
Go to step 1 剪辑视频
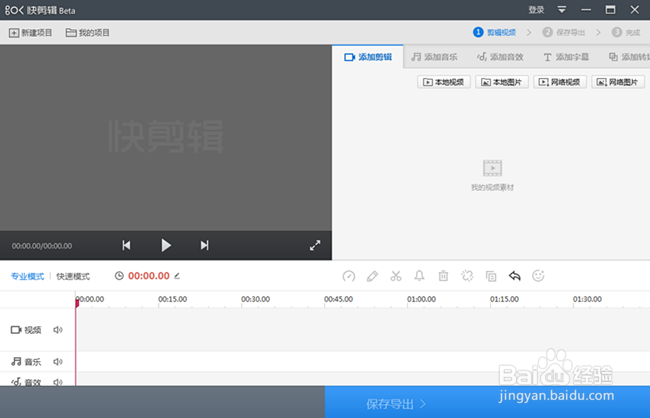coord(495,32)
